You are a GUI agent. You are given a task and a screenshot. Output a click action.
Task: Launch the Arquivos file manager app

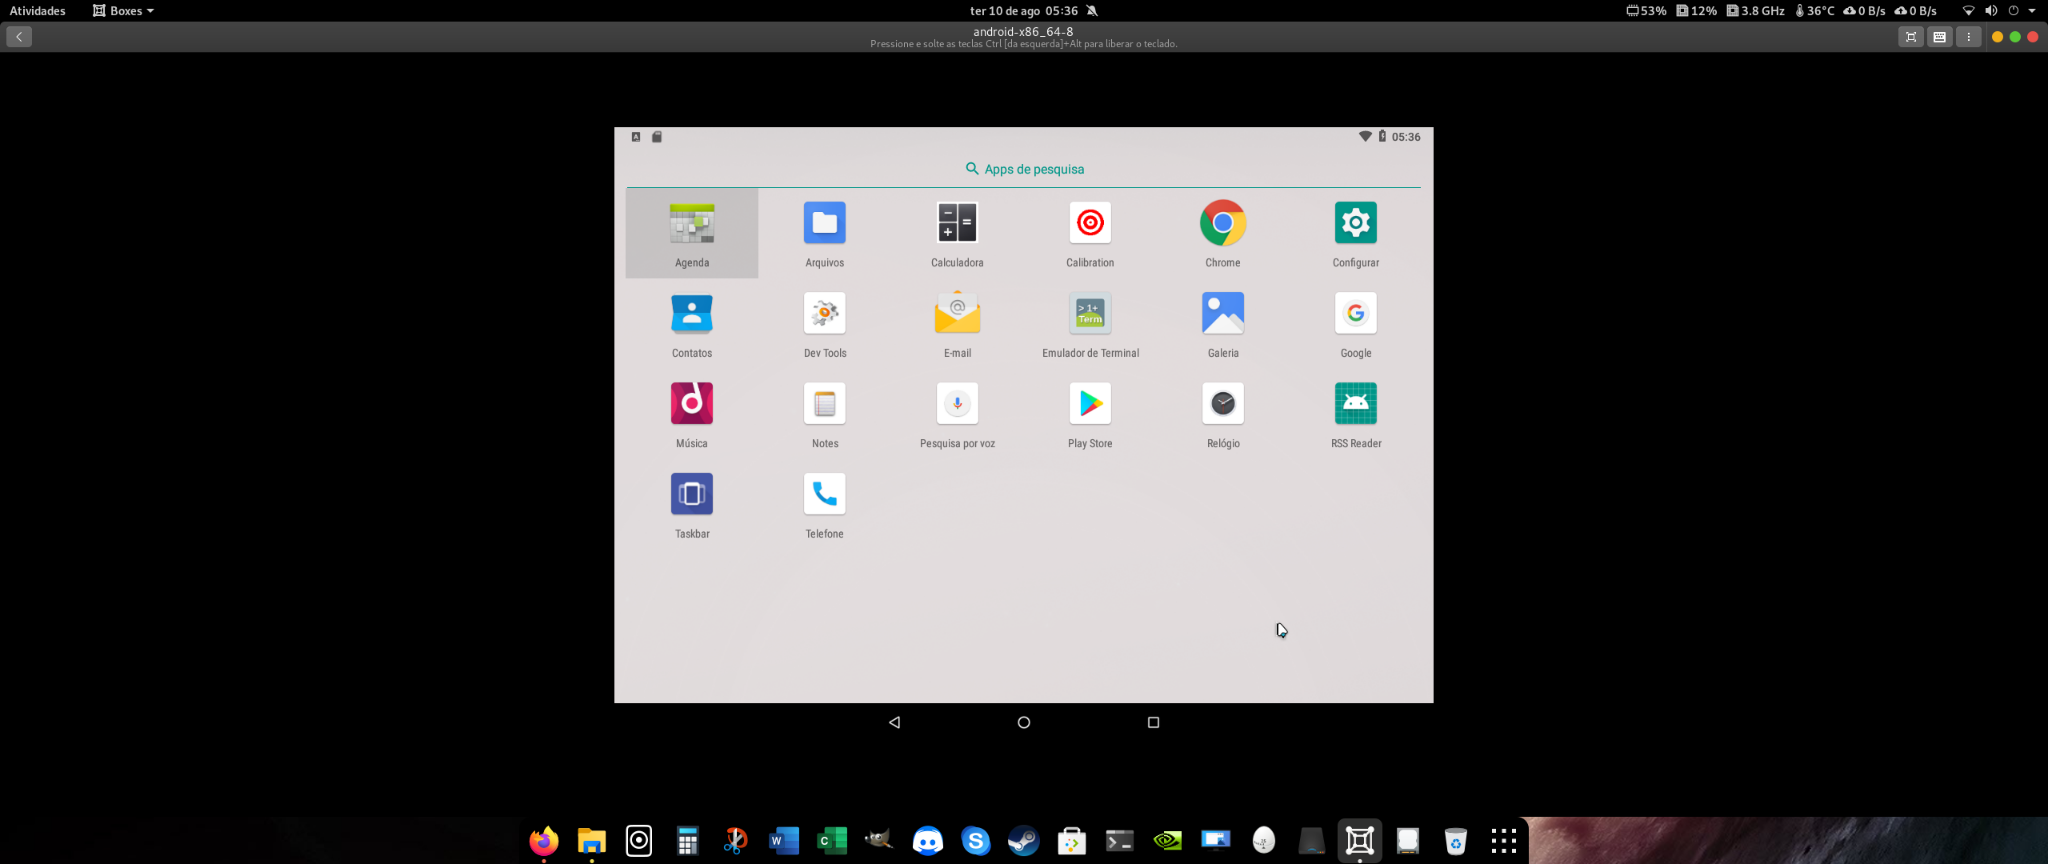(x=825, y=233)
